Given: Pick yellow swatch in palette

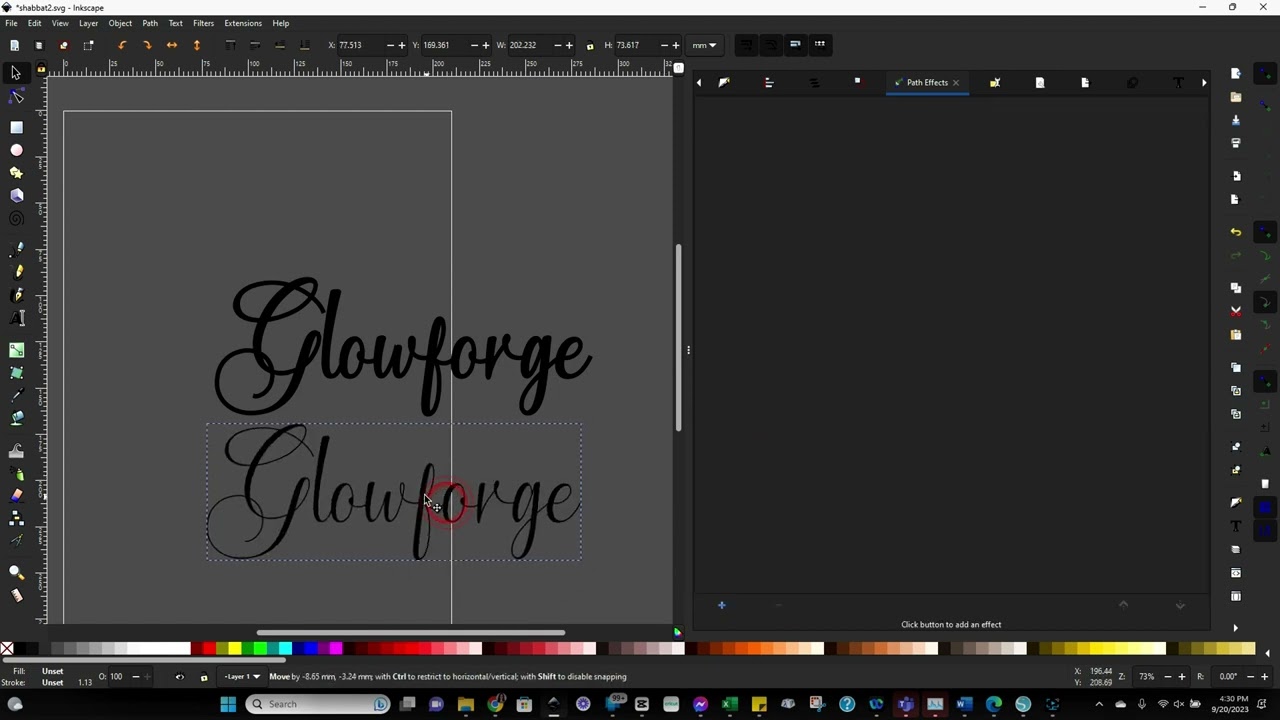Looking at the screenshot, I should click(234, 650).
